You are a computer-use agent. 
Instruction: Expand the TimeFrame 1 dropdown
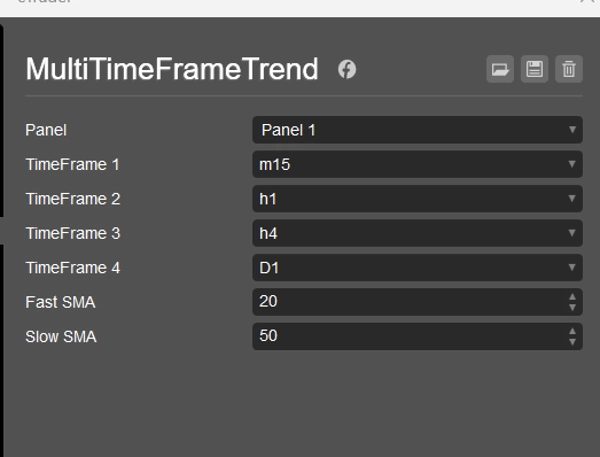pos(417,164)
